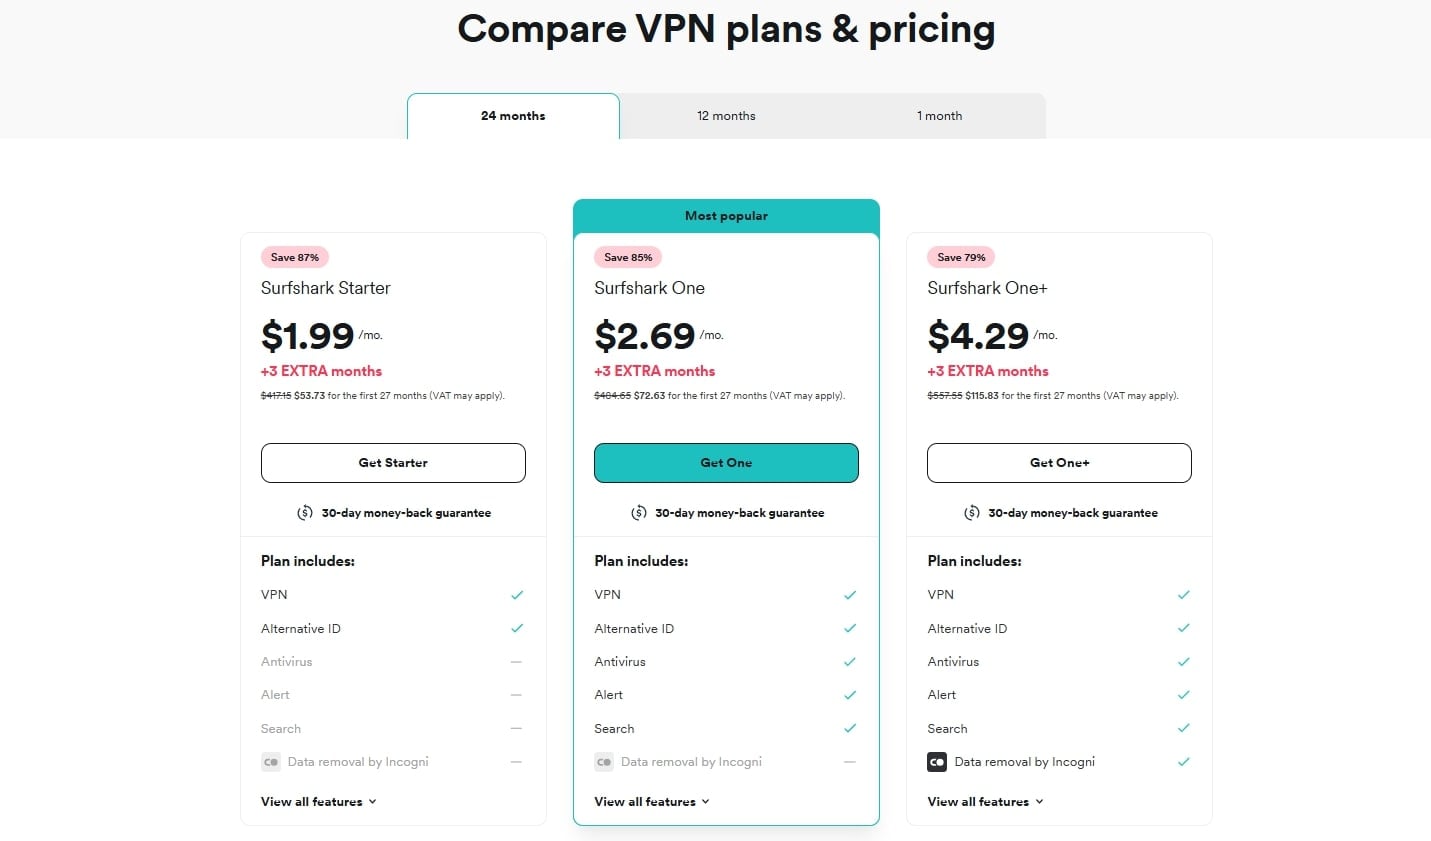Select the 24 months tab

(x=513, y=116)
